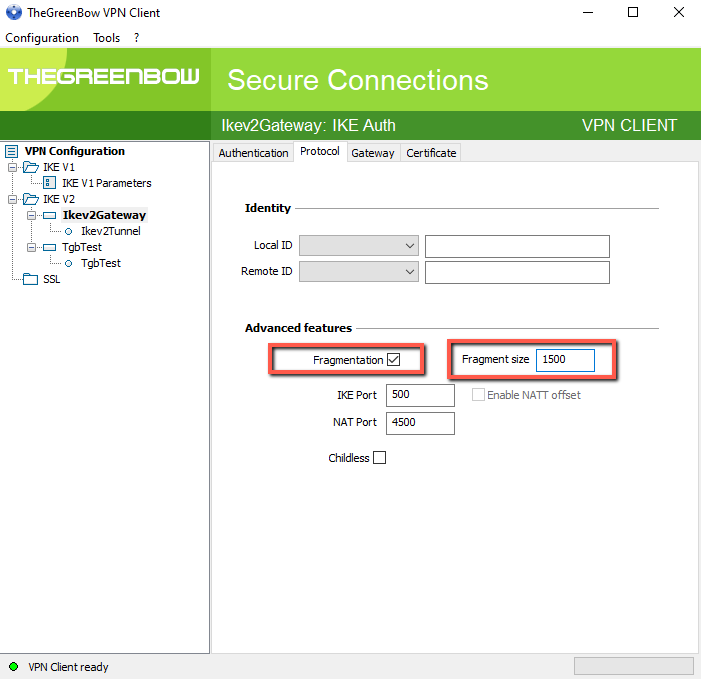Screen dimensions: 701x679
Task: Open the Configuration menu
Action: [x=42, y=38]
